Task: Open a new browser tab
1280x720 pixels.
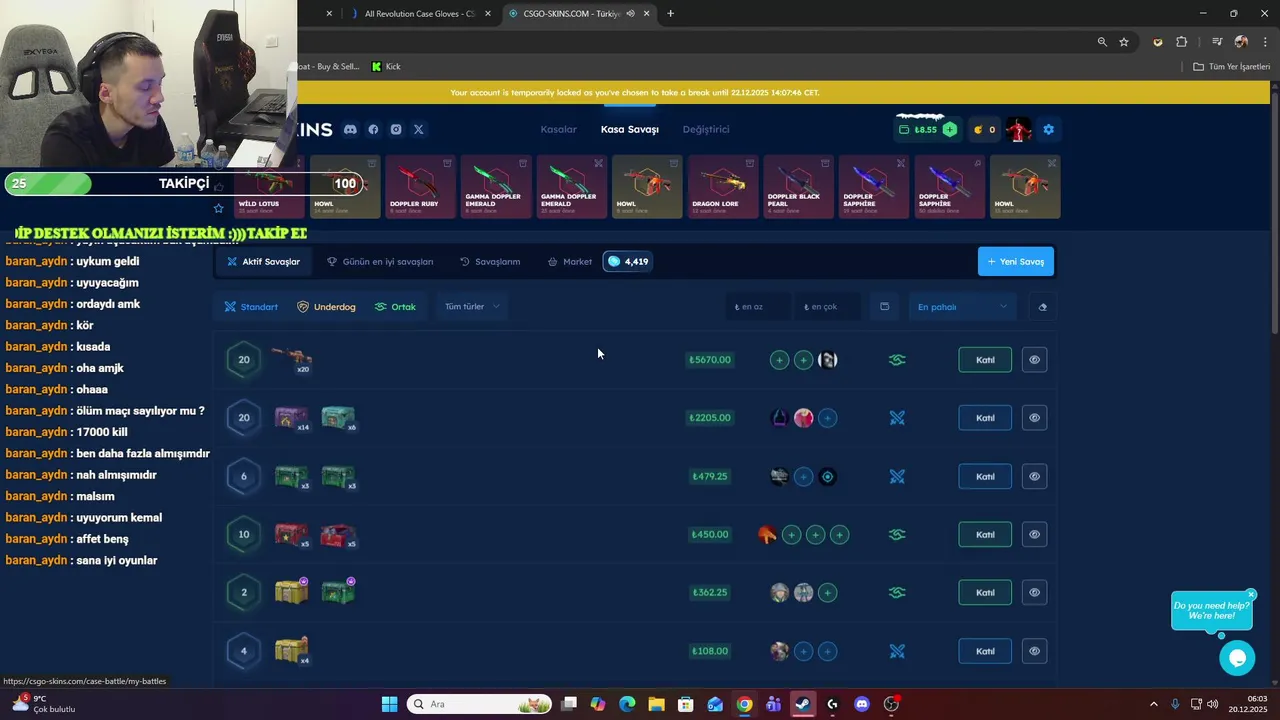Action: click(670, 13)
